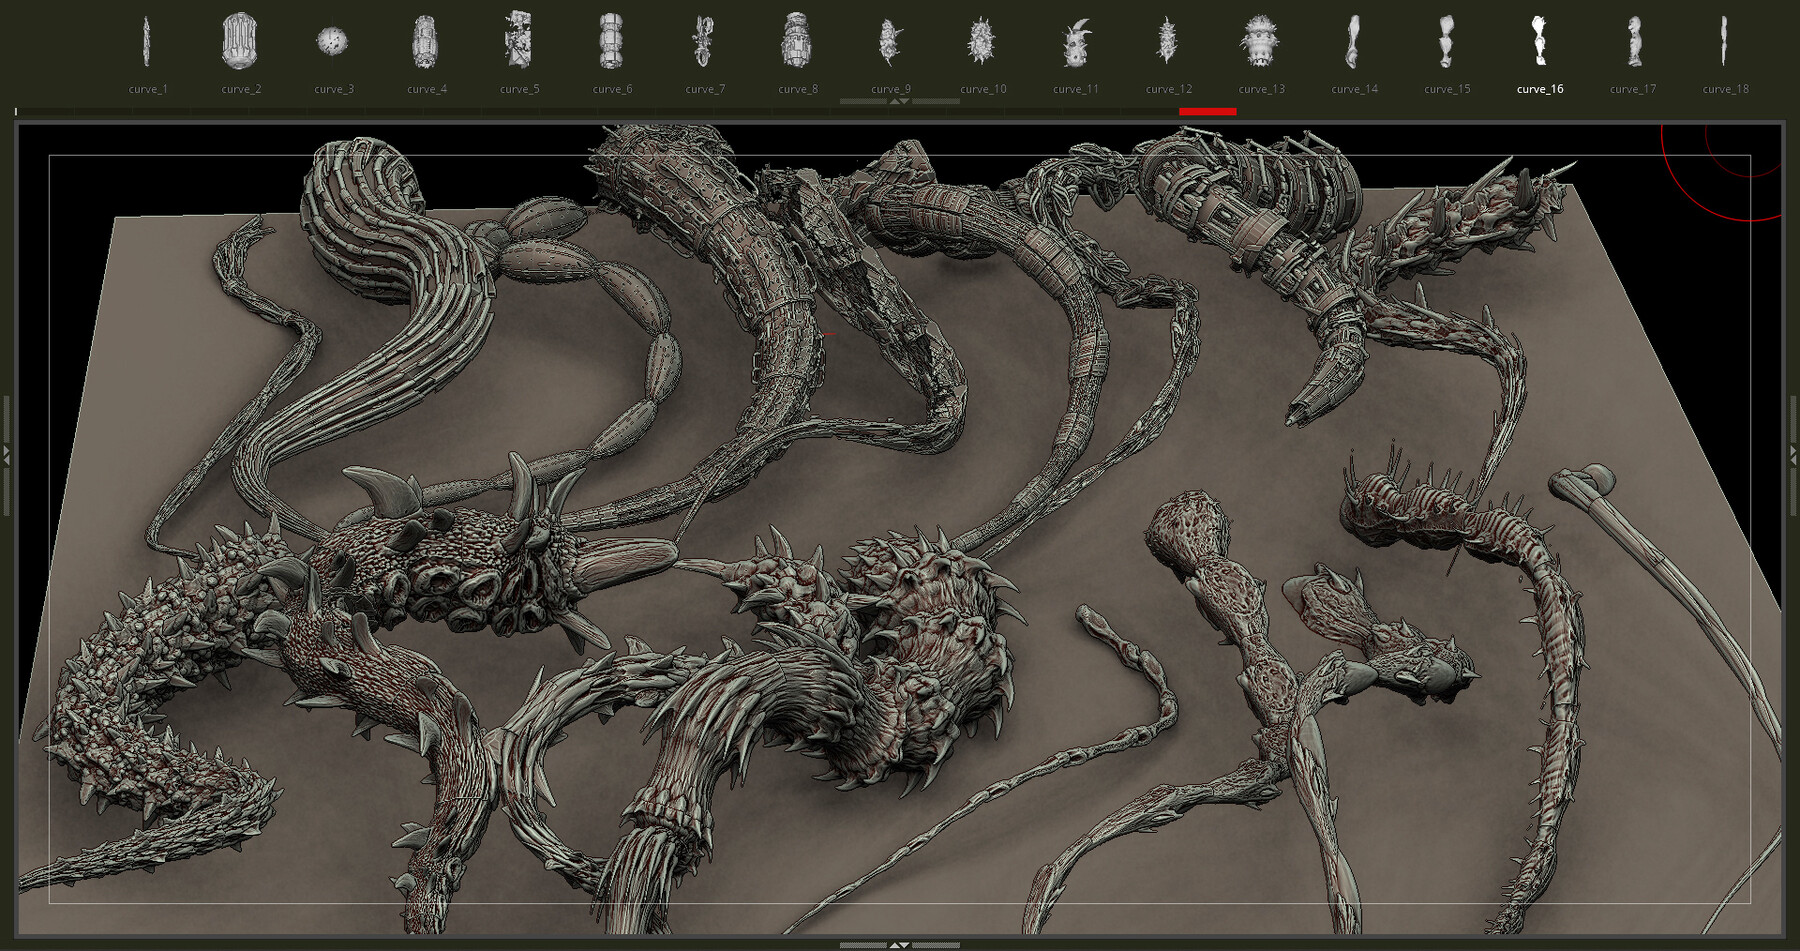Click the highlighted curve_16 label
The width and height of the screenshot is (1800, 951).
tap(1539, 89)
